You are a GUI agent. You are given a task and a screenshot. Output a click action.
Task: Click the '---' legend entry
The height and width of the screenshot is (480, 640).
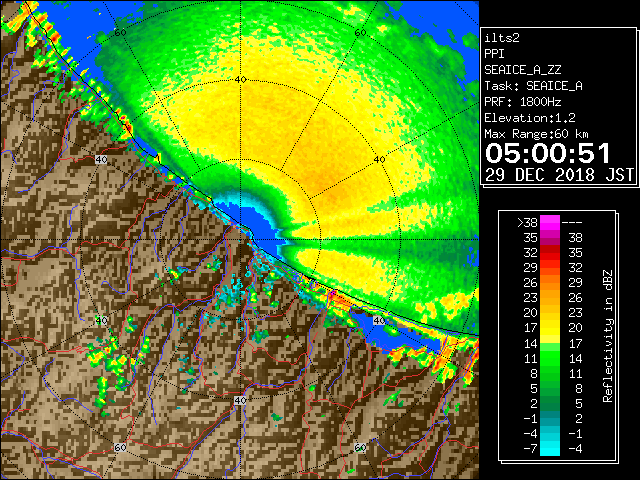click(x=572, y=223)
